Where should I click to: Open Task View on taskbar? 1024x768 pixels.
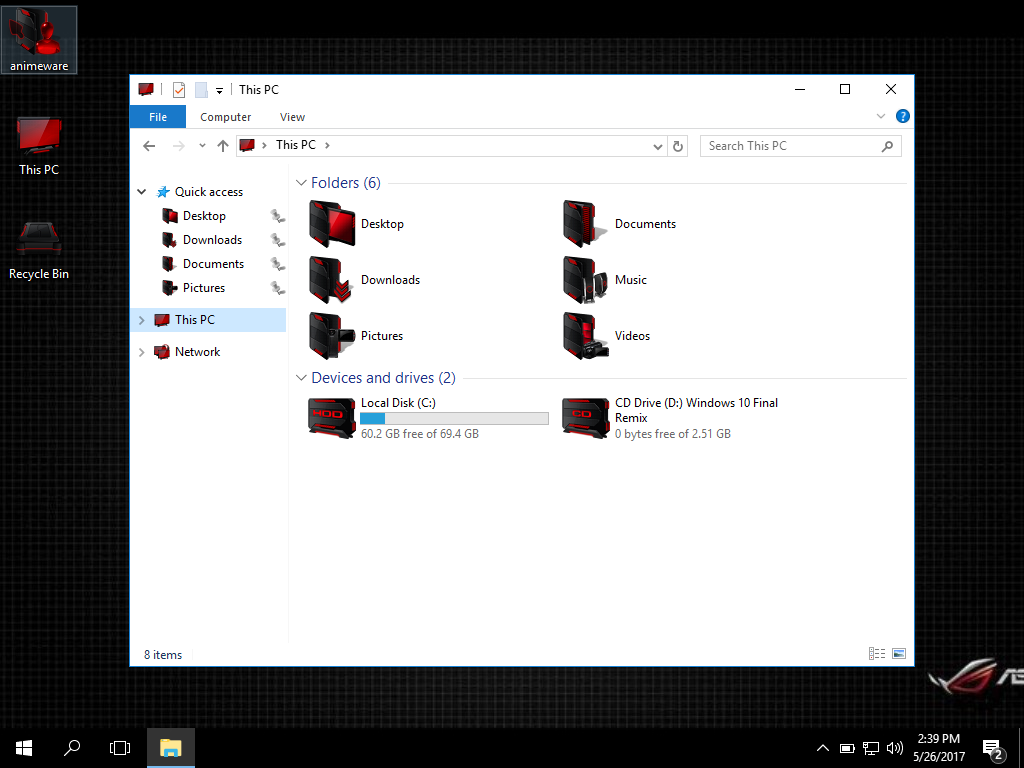point(120,748)
